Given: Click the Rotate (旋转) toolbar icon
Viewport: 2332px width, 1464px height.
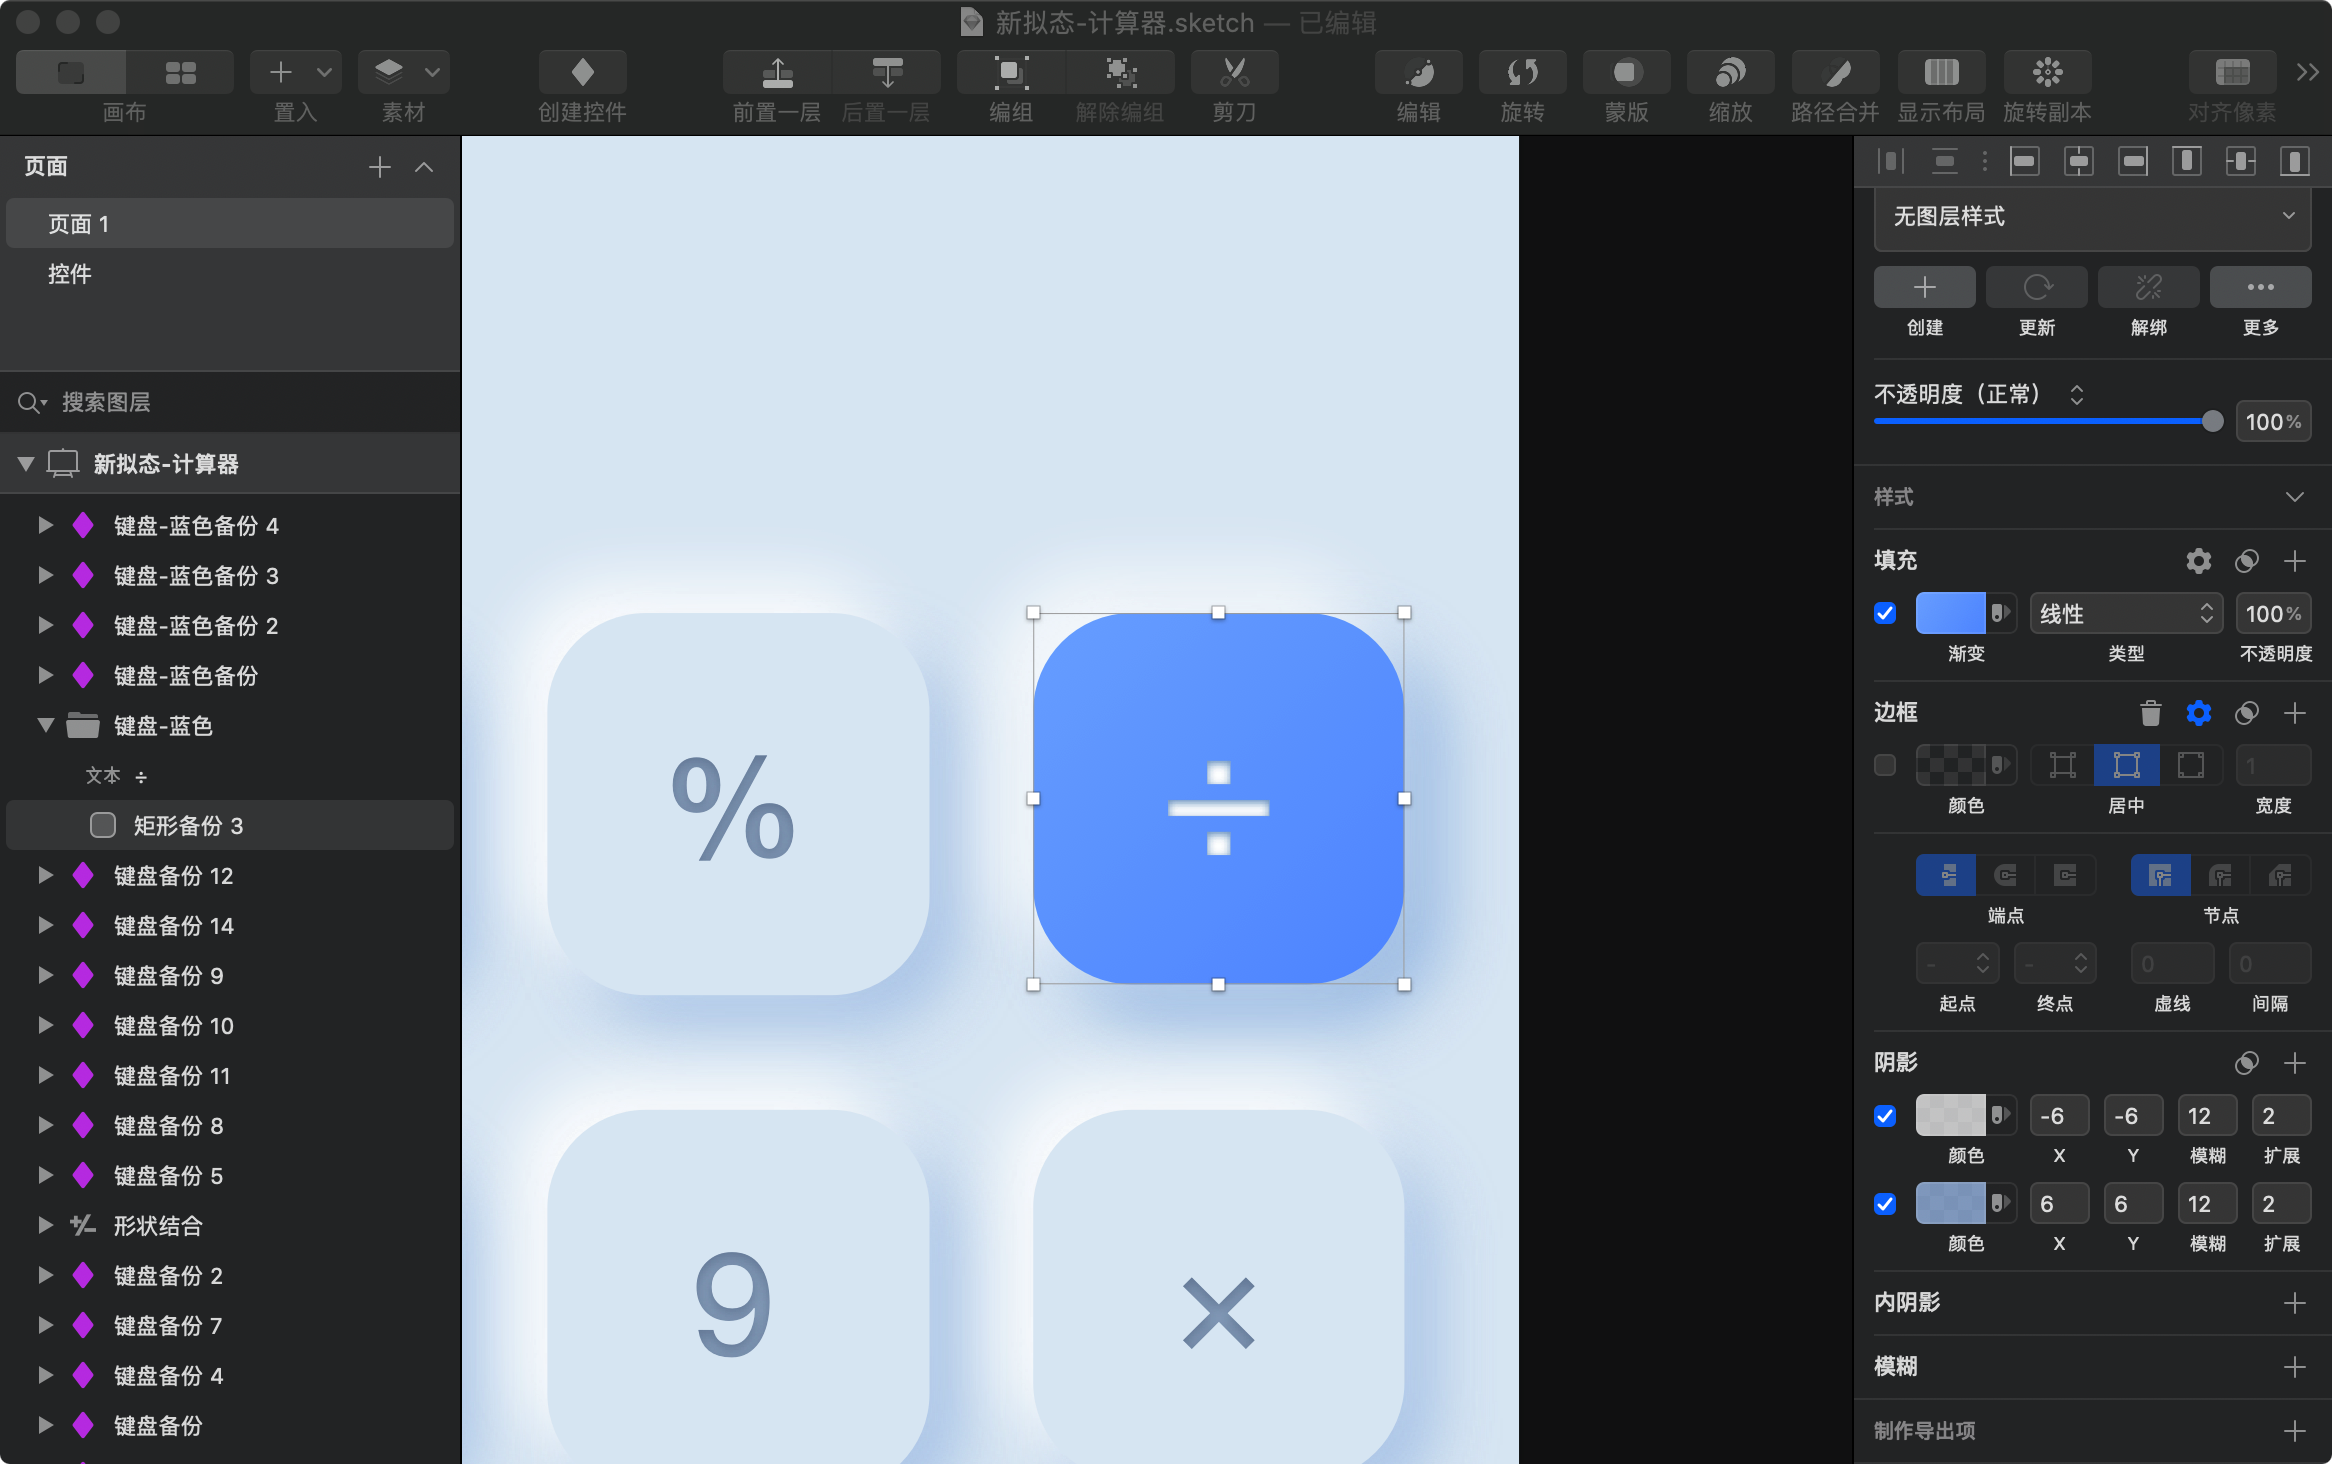Looking at the screenshot, I should pos(1522,72).
